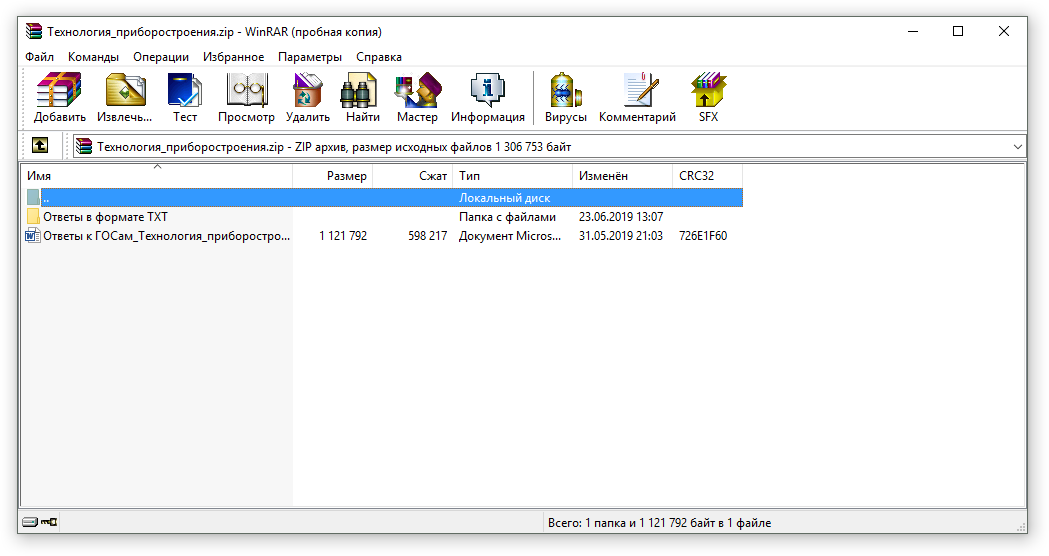The height and width of the screenshot is (556, 1049).
Task: Select the parent folder '..' row
Action: [x=385, y=197]
